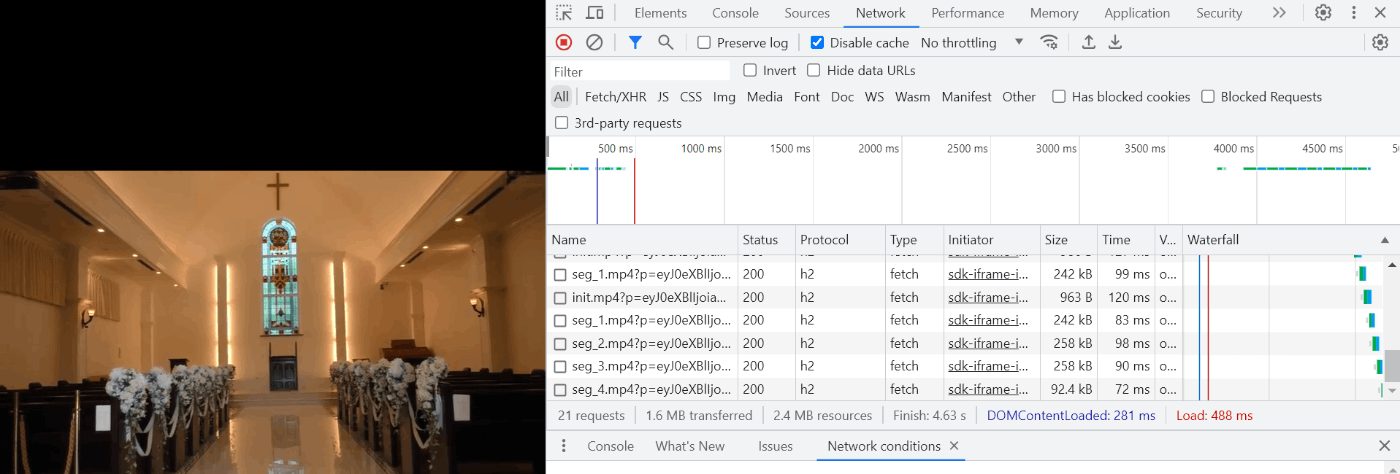Check the Blocked Requests option
The width and height of the screenshot is (1400, 474).
pos(1208,97)
